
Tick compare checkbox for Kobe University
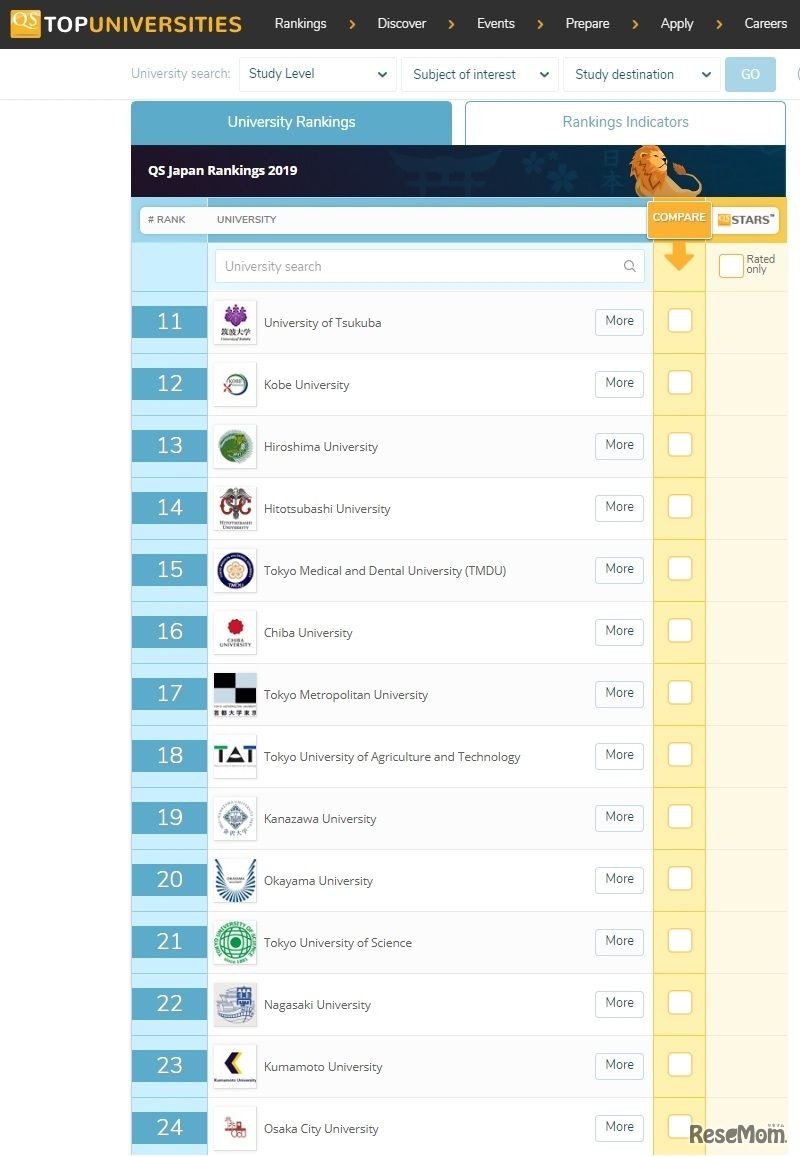point(680,382)
